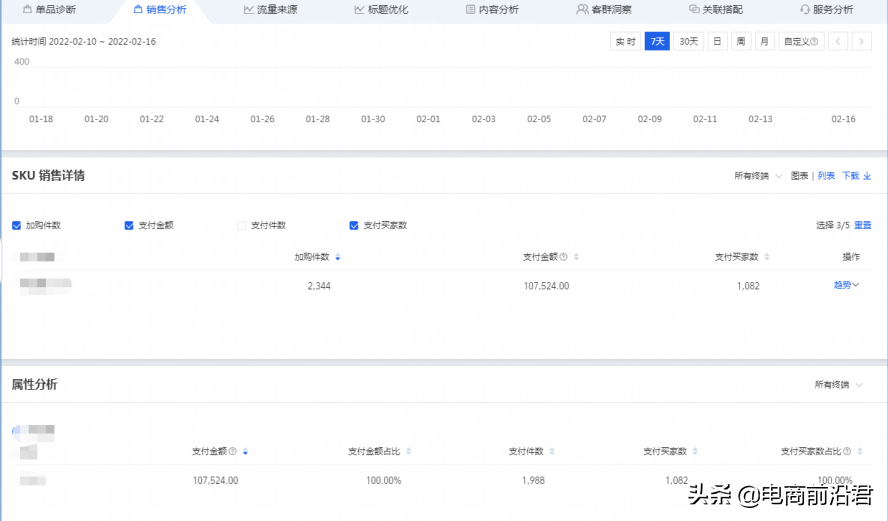Click attribute 支付金额占比 value 100.00%
Viewport: 888px width, 521px height.
(383, 480)
